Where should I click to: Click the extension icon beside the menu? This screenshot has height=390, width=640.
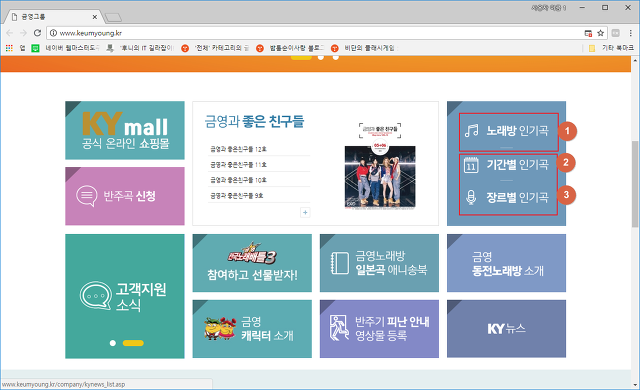(x=616, y=33)
